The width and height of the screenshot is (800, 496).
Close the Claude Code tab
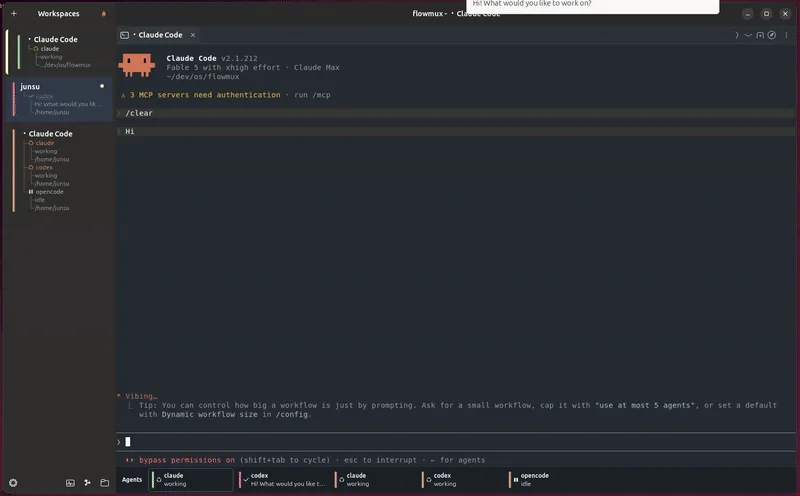tap(193, 35)
